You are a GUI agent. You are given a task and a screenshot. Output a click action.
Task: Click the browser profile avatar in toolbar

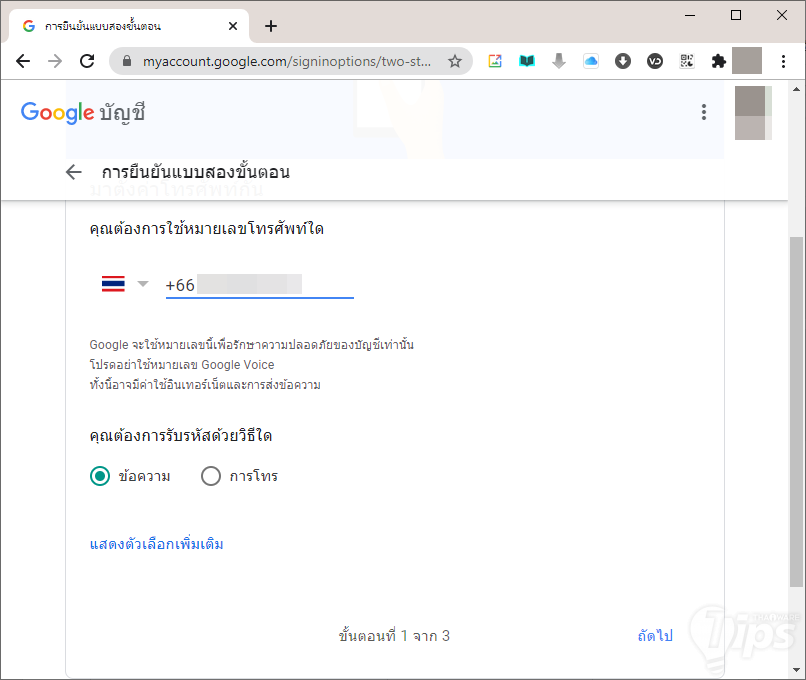tap(747, 61)
